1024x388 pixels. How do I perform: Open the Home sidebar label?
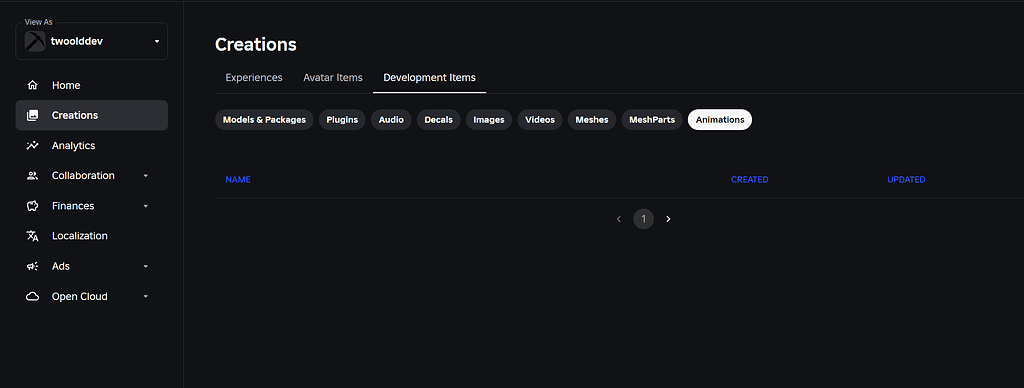pos(66,86)
